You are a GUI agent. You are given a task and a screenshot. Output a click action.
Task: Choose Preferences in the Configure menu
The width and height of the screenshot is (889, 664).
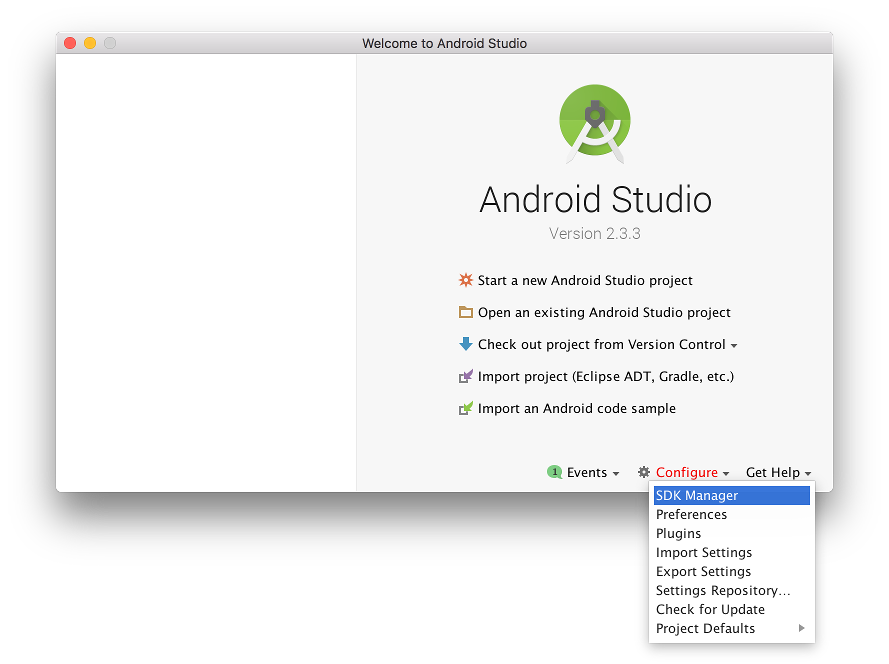click(x=731, y=514)
